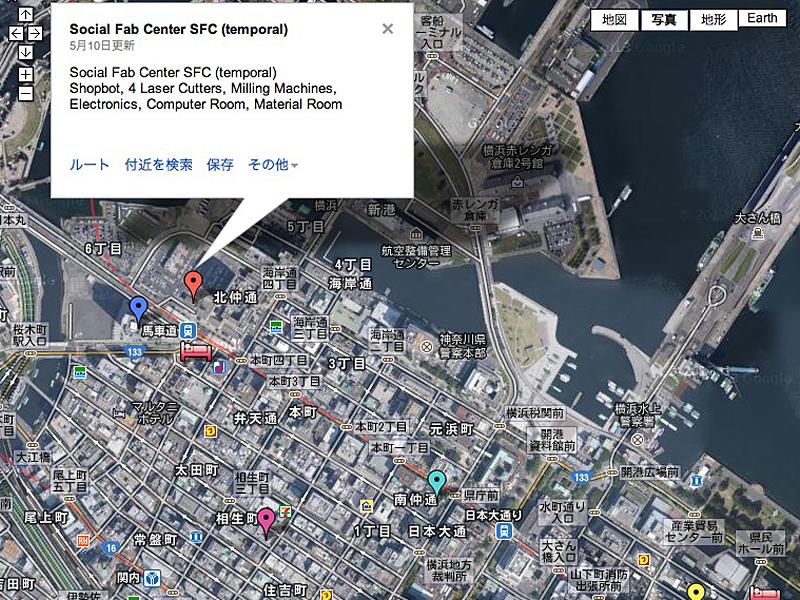
Task: Open ルート directions link
Action: click(x=89, y=164)
